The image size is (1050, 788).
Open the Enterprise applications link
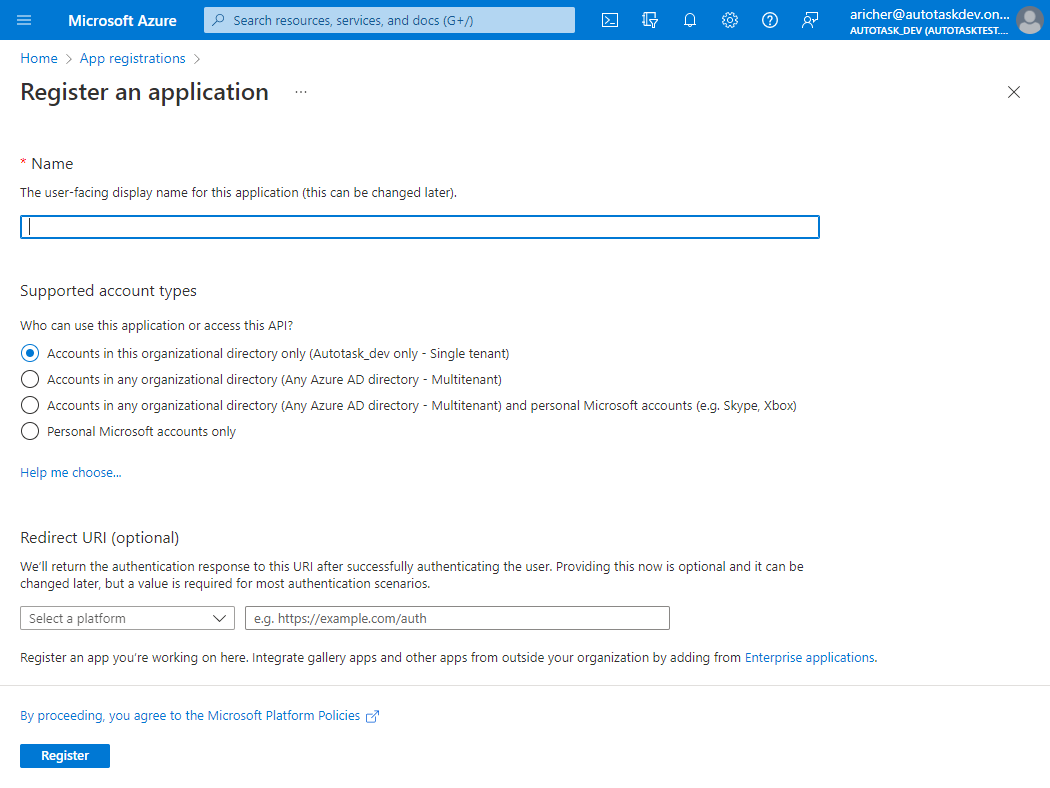810,657
